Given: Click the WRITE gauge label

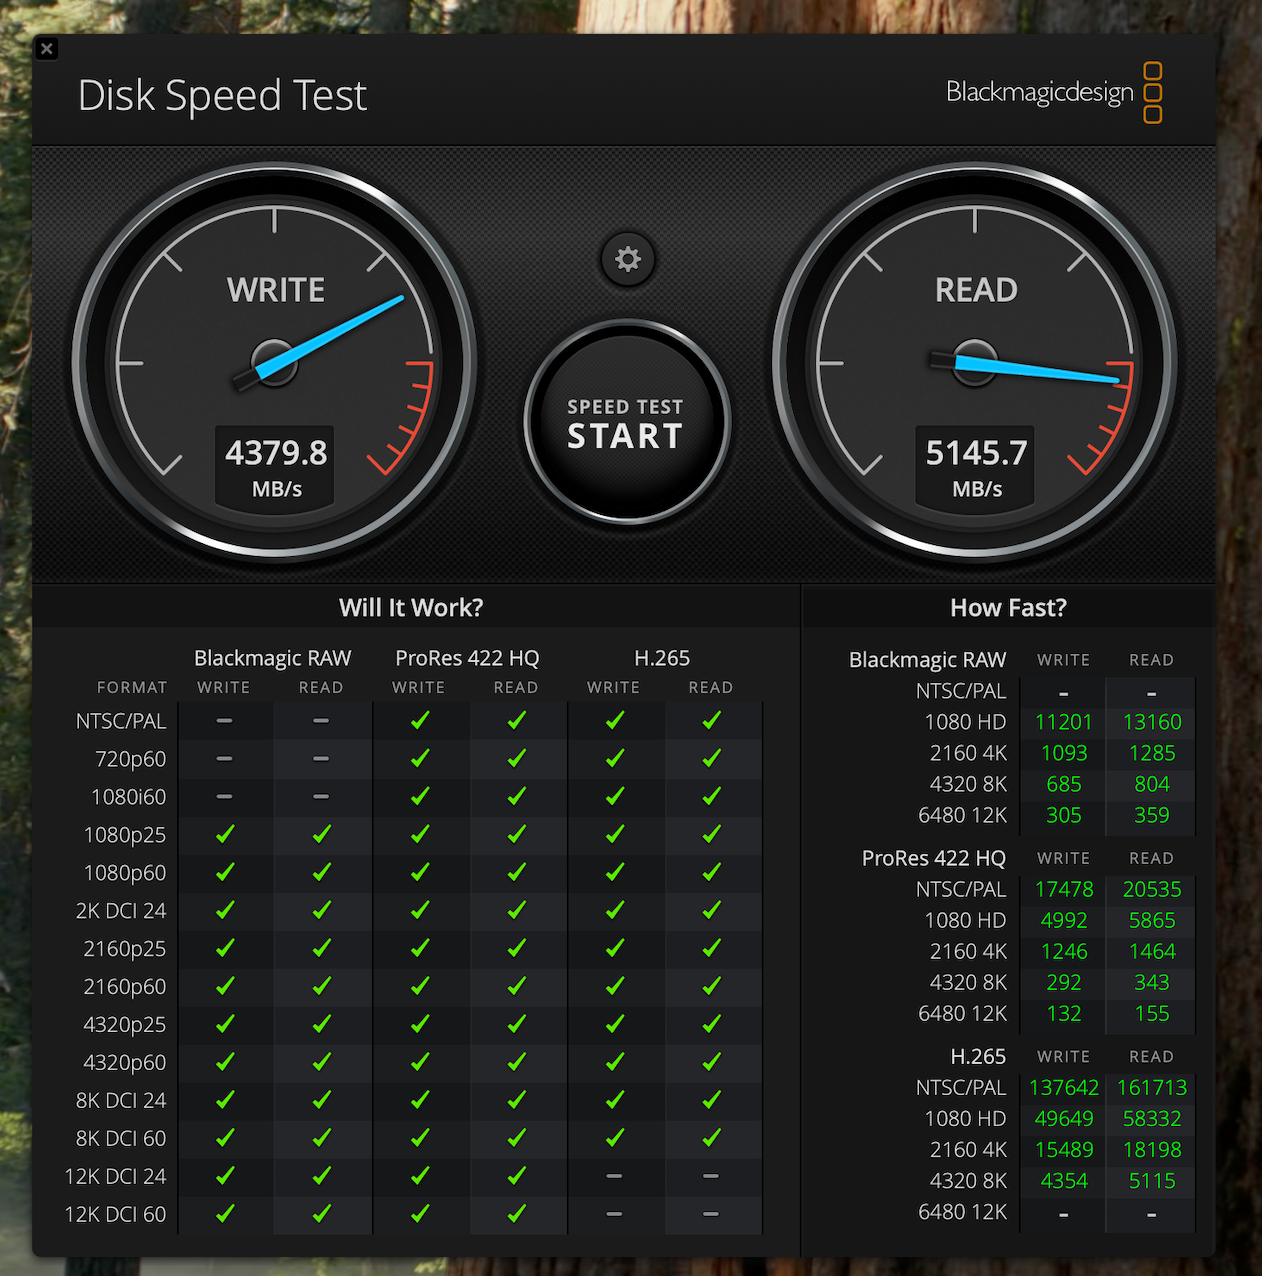Looking at the screenshot, I should [276, 290].
